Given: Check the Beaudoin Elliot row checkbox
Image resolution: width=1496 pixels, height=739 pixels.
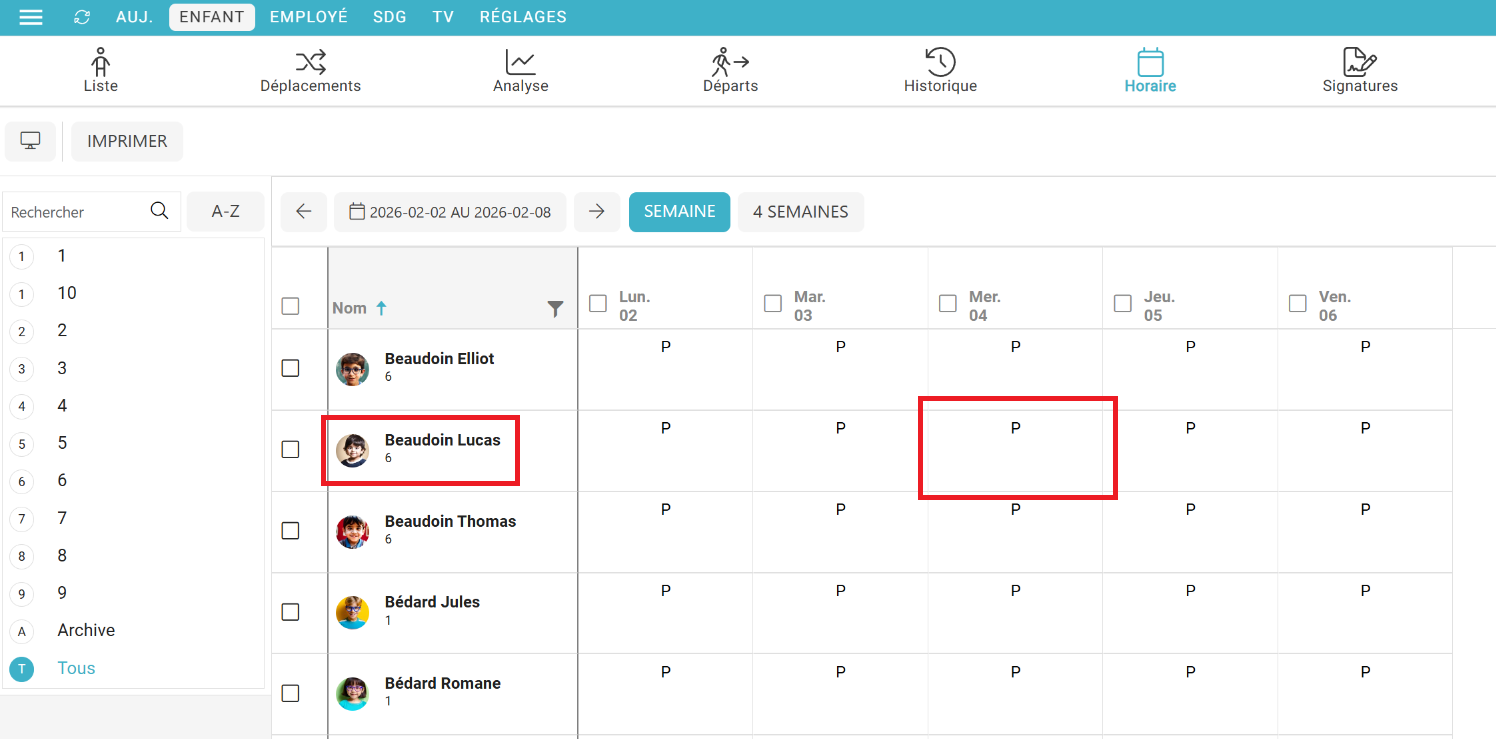Looking at the screenshot, I should pos(290,368).
